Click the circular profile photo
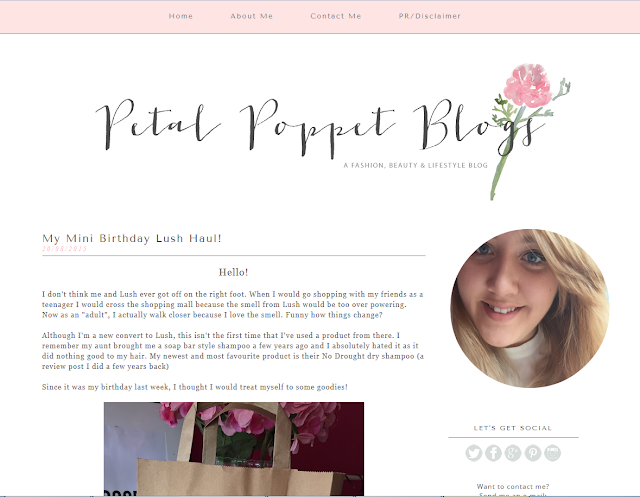 coord(530,308)
